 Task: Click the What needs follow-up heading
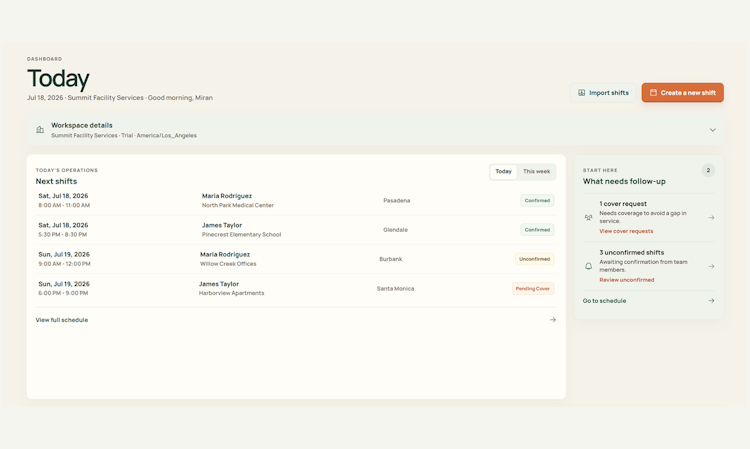[624, 181]
